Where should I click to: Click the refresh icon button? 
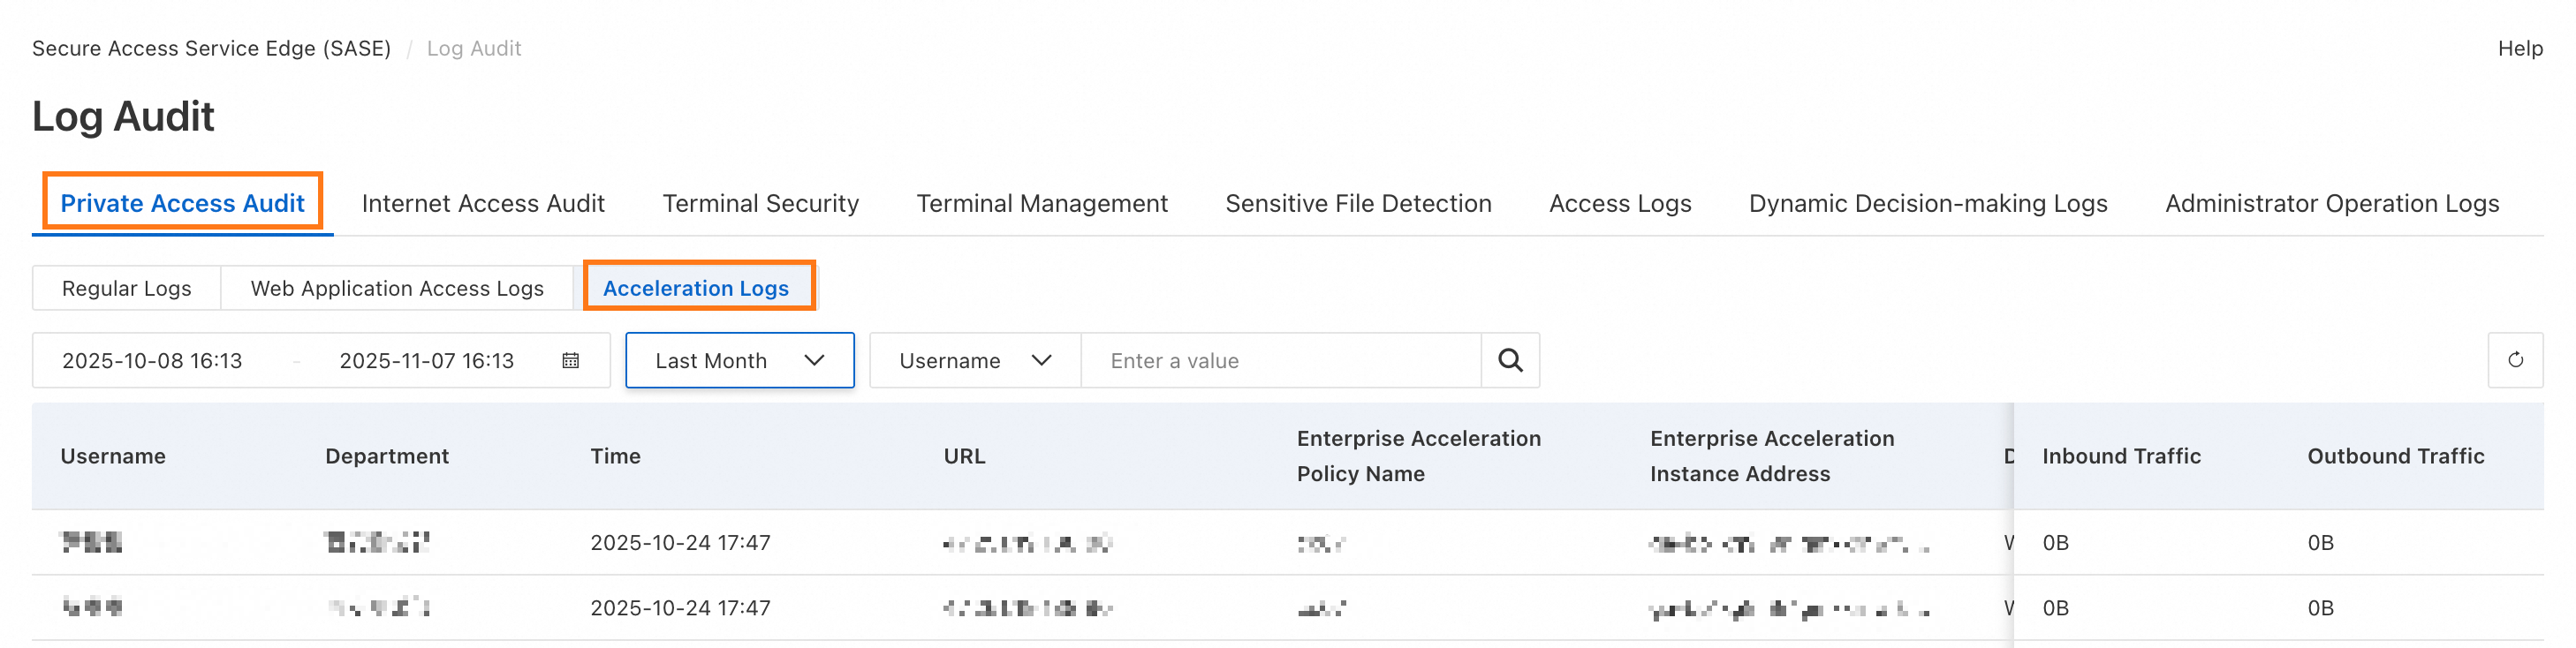(2514, 360)
